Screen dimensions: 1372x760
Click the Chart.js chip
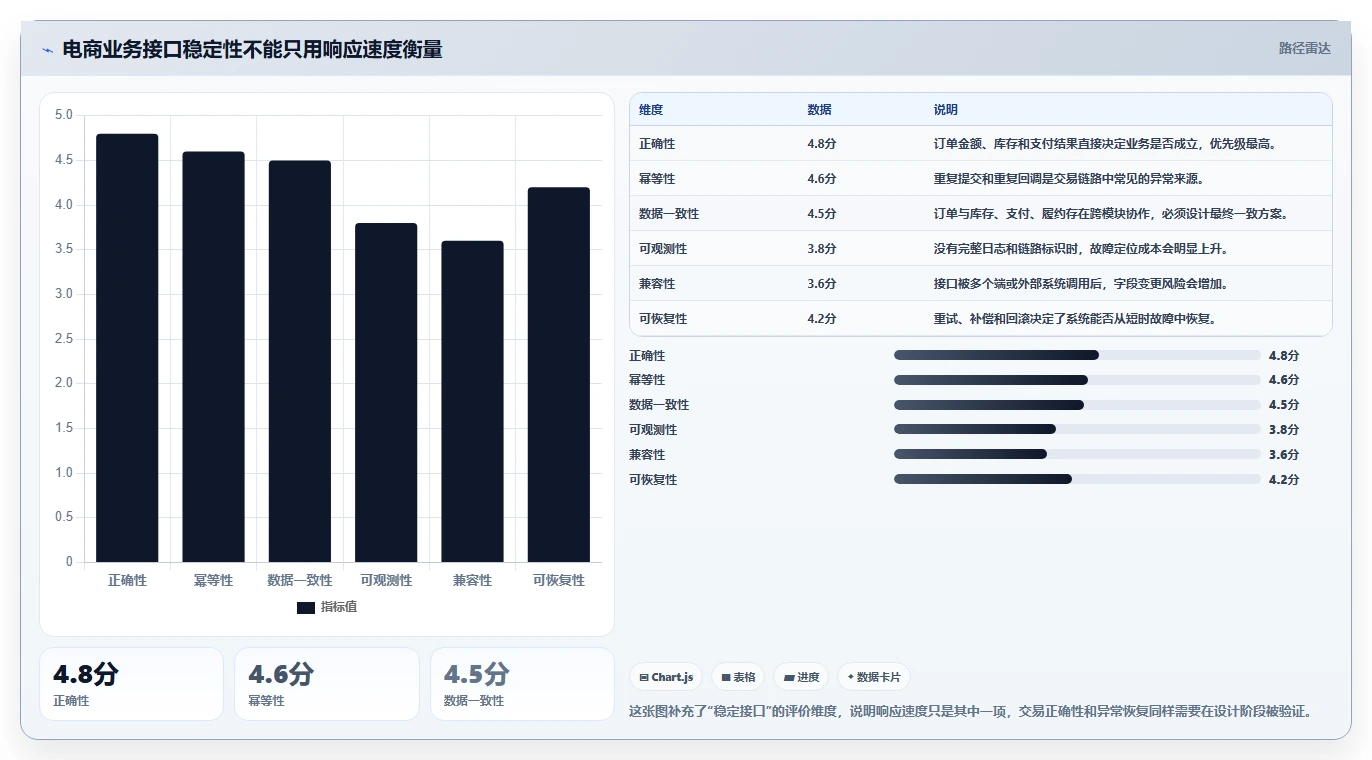point(666,677)
